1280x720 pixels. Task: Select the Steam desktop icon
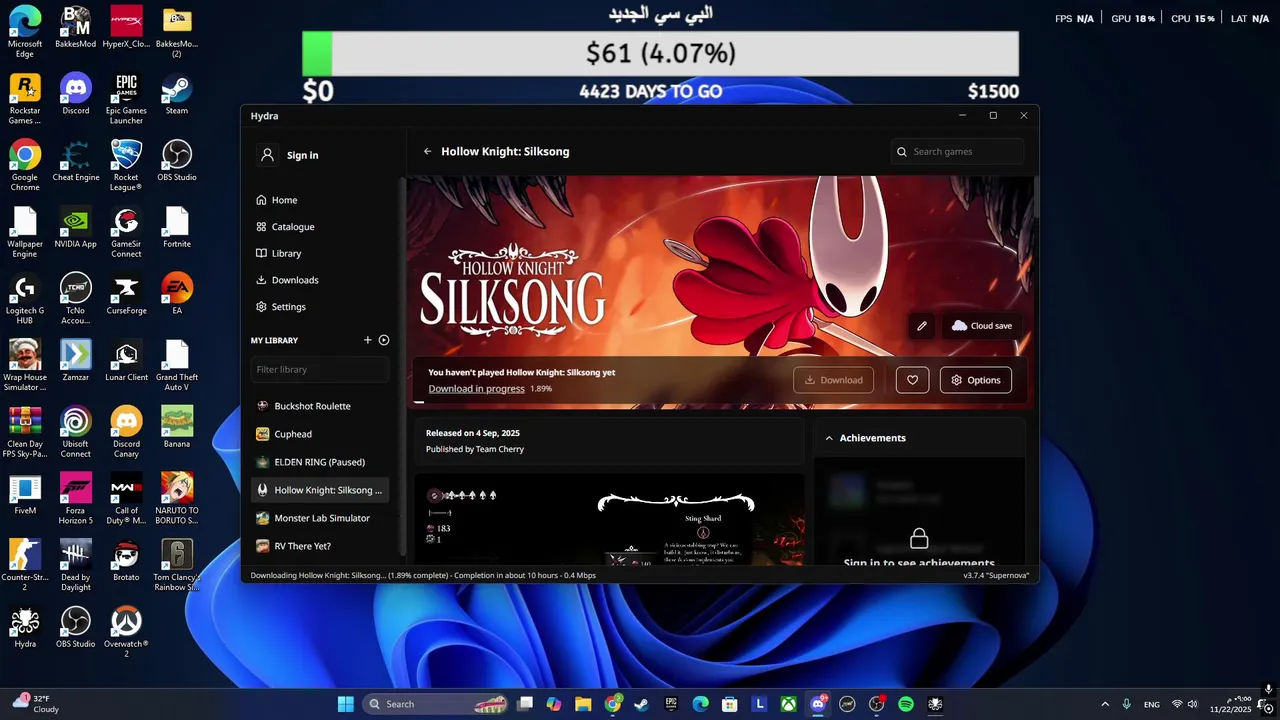[177, 94]
